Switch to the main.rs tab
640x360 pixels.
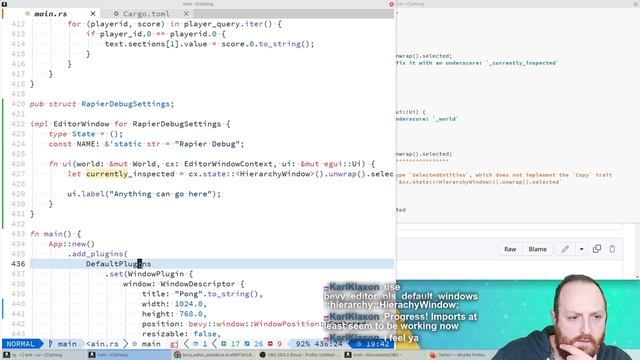(50, 14)
